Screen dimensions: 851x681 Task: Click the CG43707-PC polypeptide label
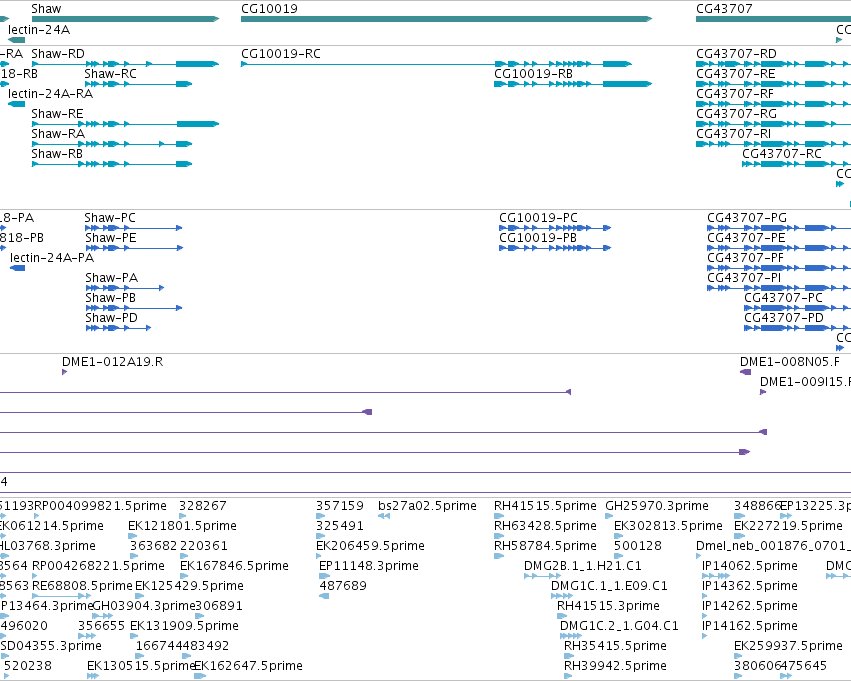click(783, 298)
